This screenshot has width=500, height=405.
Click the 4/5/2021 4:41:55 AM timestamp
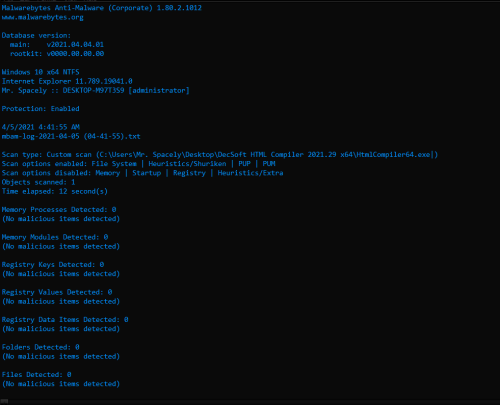click(41, 127)
